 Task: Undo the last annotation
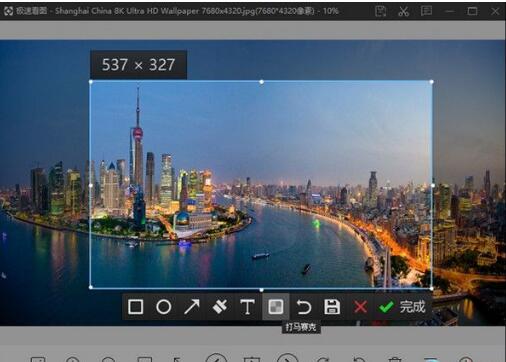pos(304,307)
